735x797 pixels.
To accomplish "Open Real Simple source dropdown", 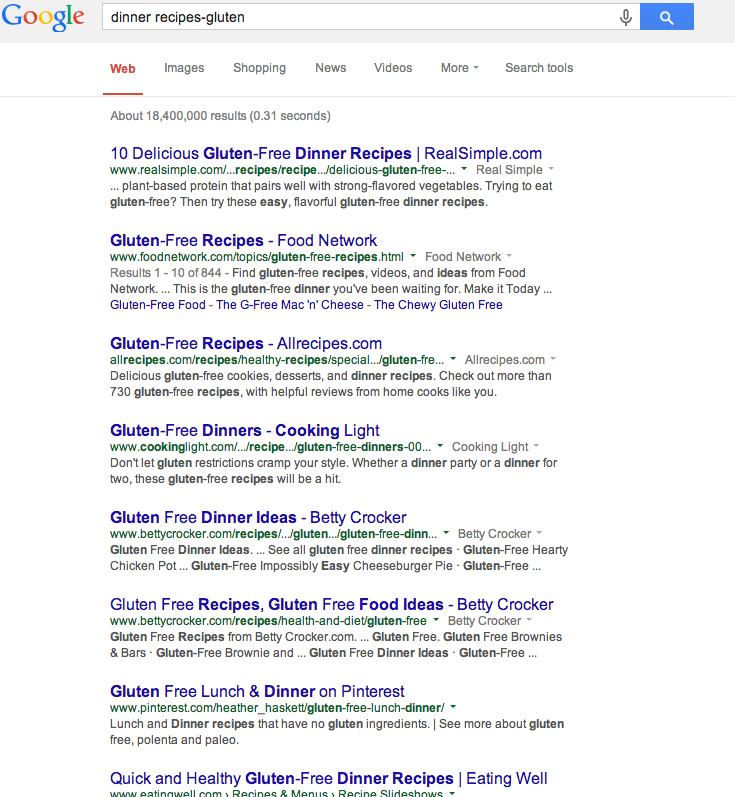I will [x=514, y=170].
